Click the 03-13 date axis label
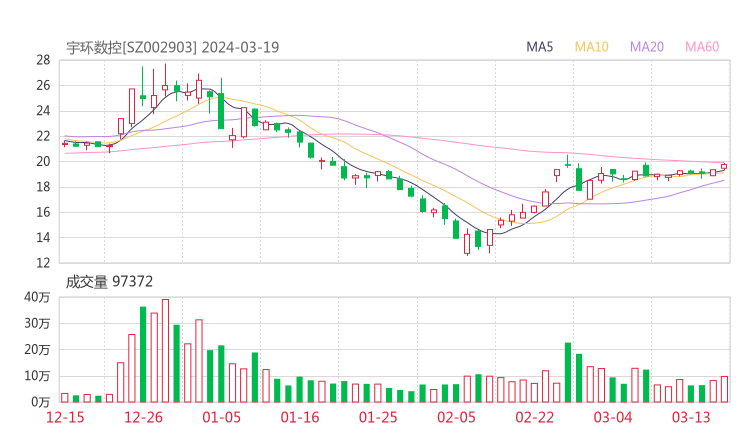 (691, 417)
